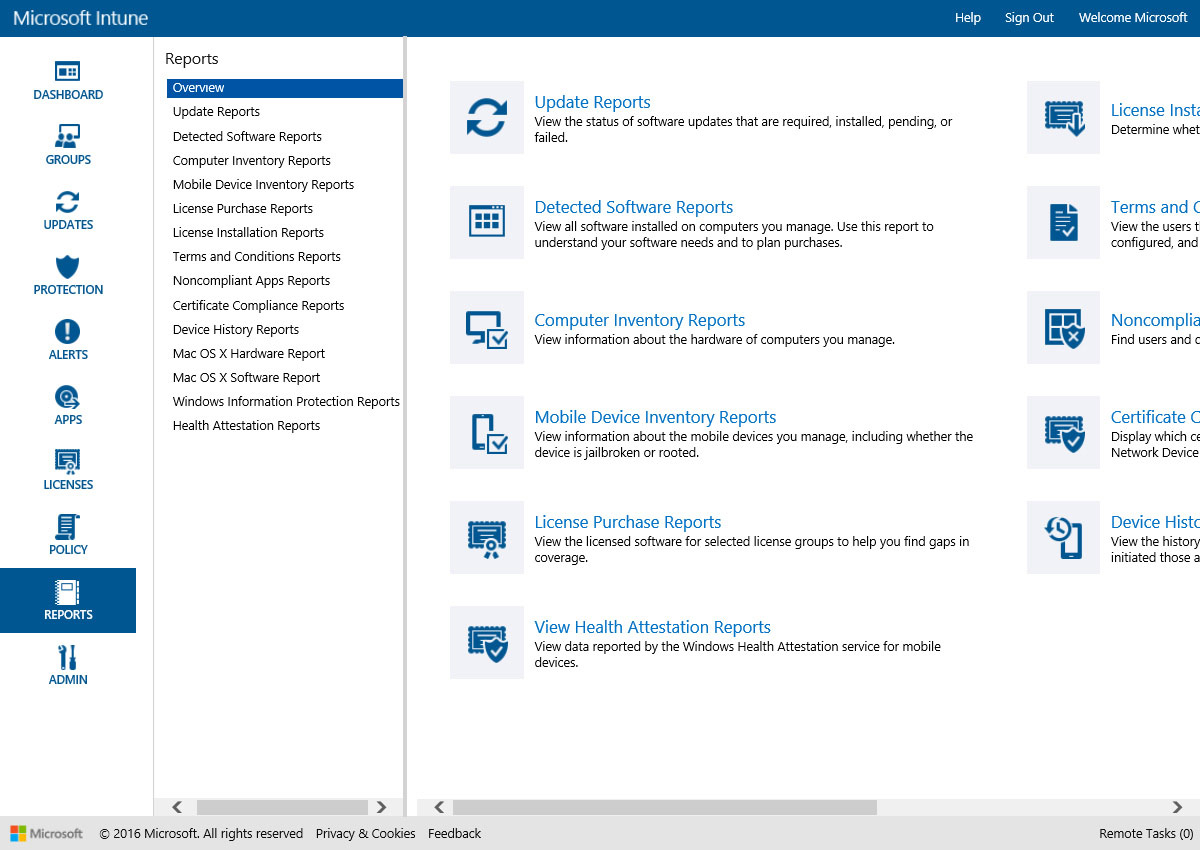The height and width of the screenshot is (850, 1200).
Task: Click the Certificate Compliance icon tile
Action: 1064,432
